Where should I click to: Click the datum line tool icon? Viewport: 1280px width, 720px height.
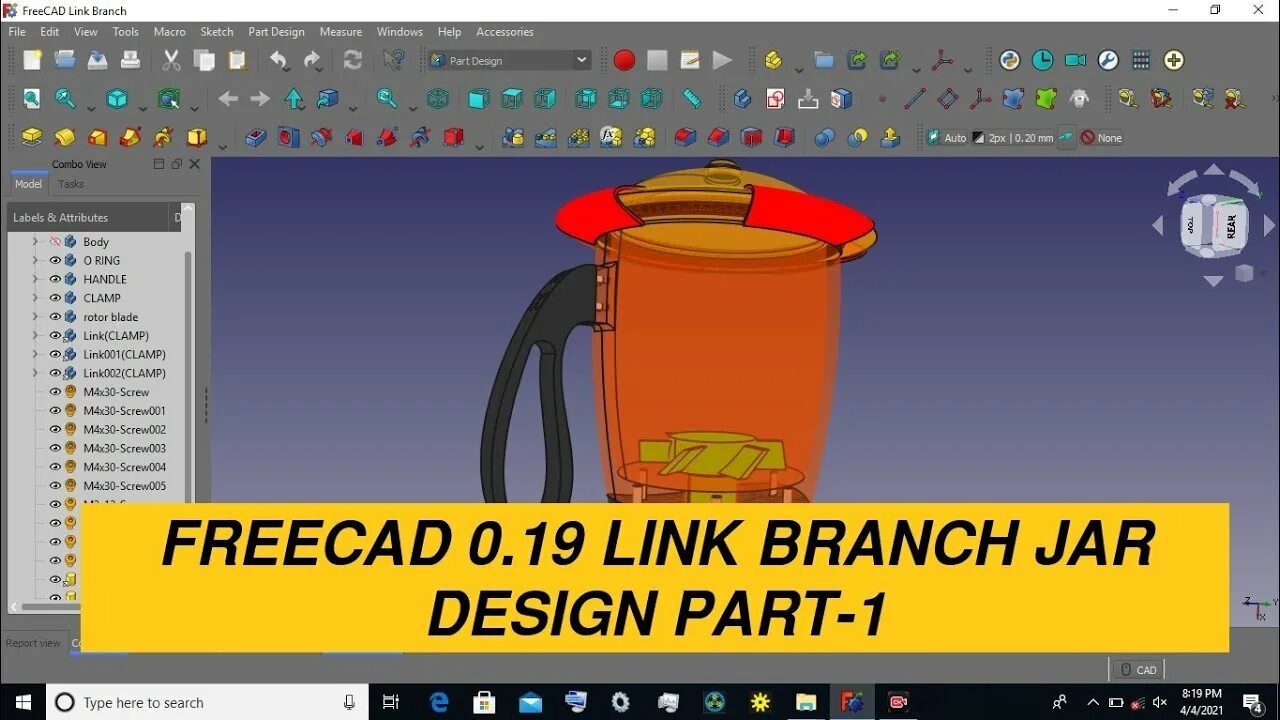[x=915, y=99]
